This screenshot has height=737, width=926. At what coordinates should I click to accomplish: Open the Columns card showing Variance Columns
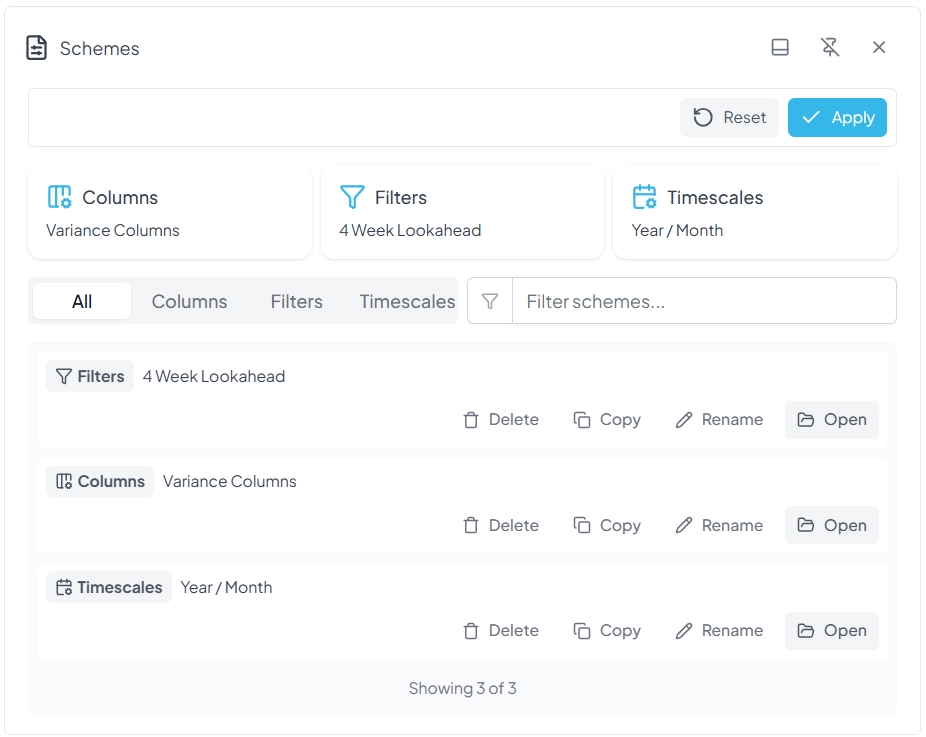[170, 212]
